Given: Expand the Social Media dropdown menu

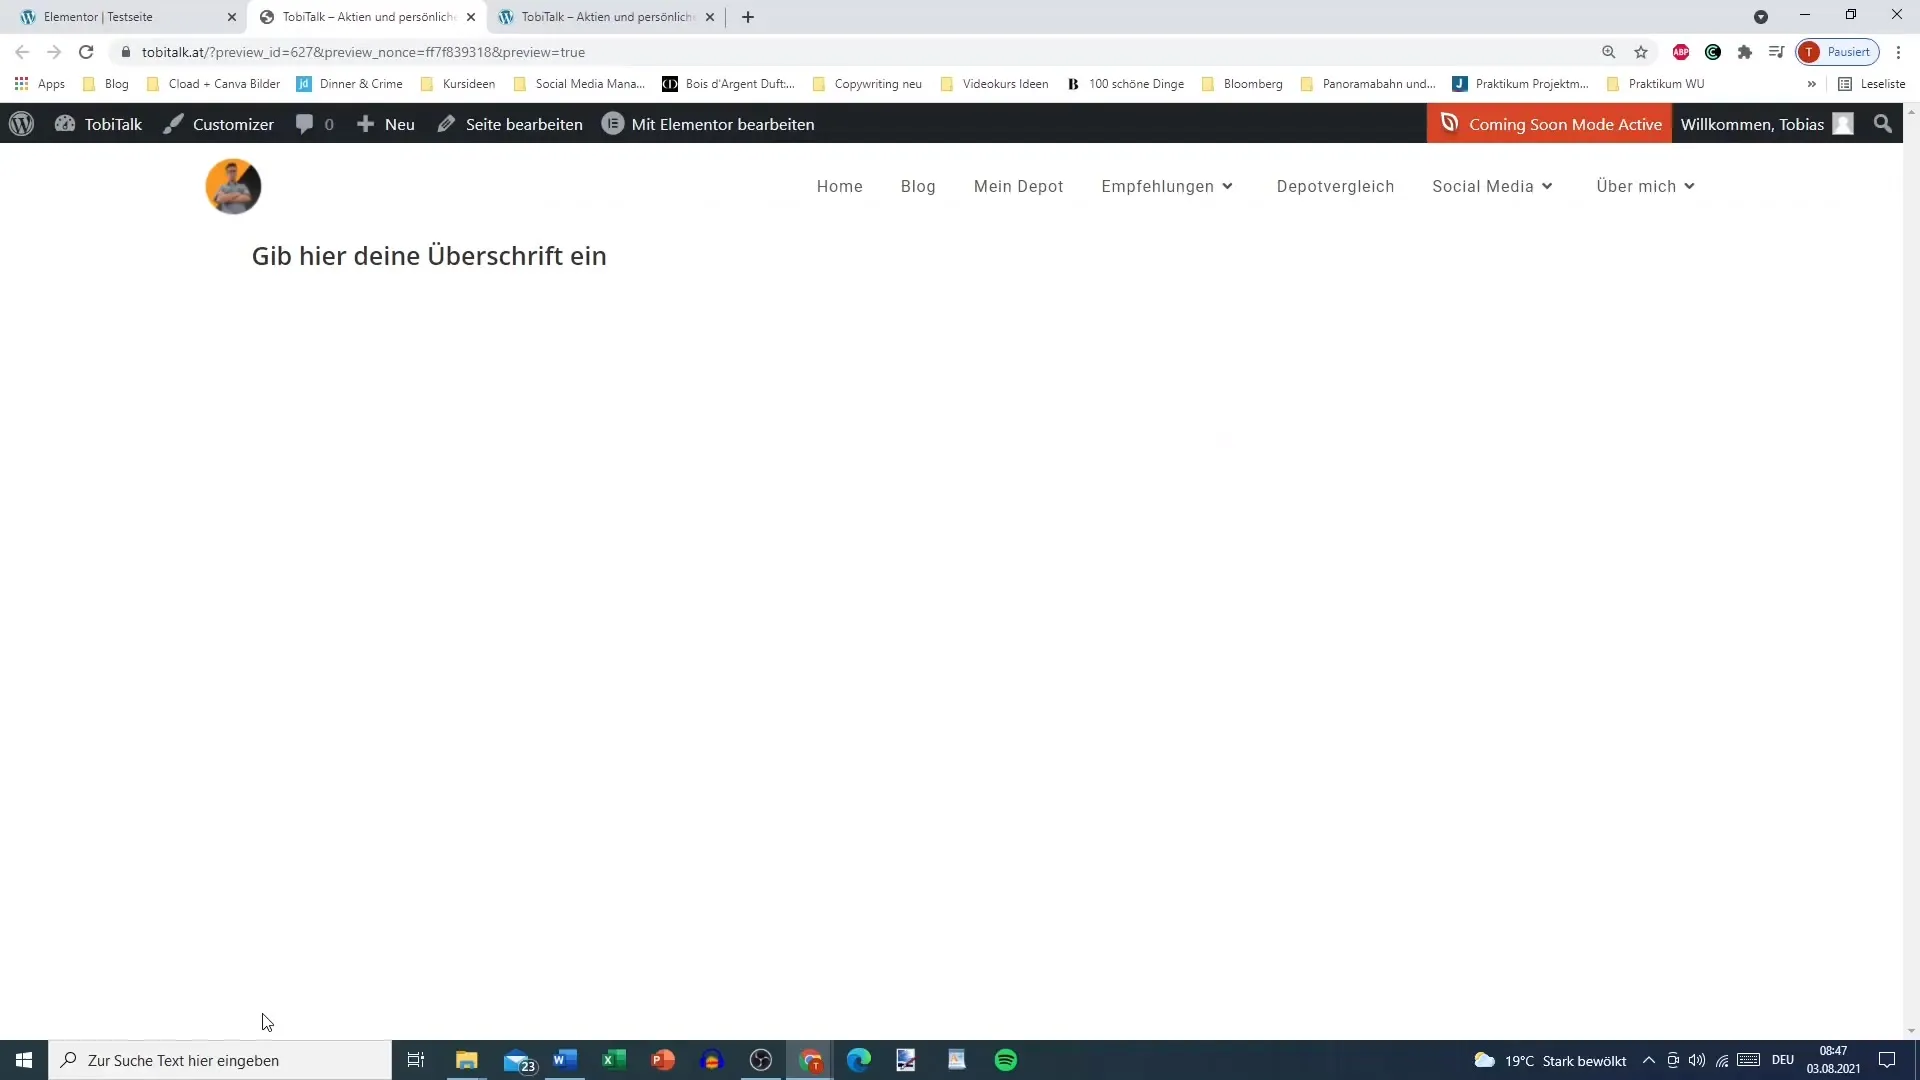Looking at the screenshot, I should coord(1492,186).
